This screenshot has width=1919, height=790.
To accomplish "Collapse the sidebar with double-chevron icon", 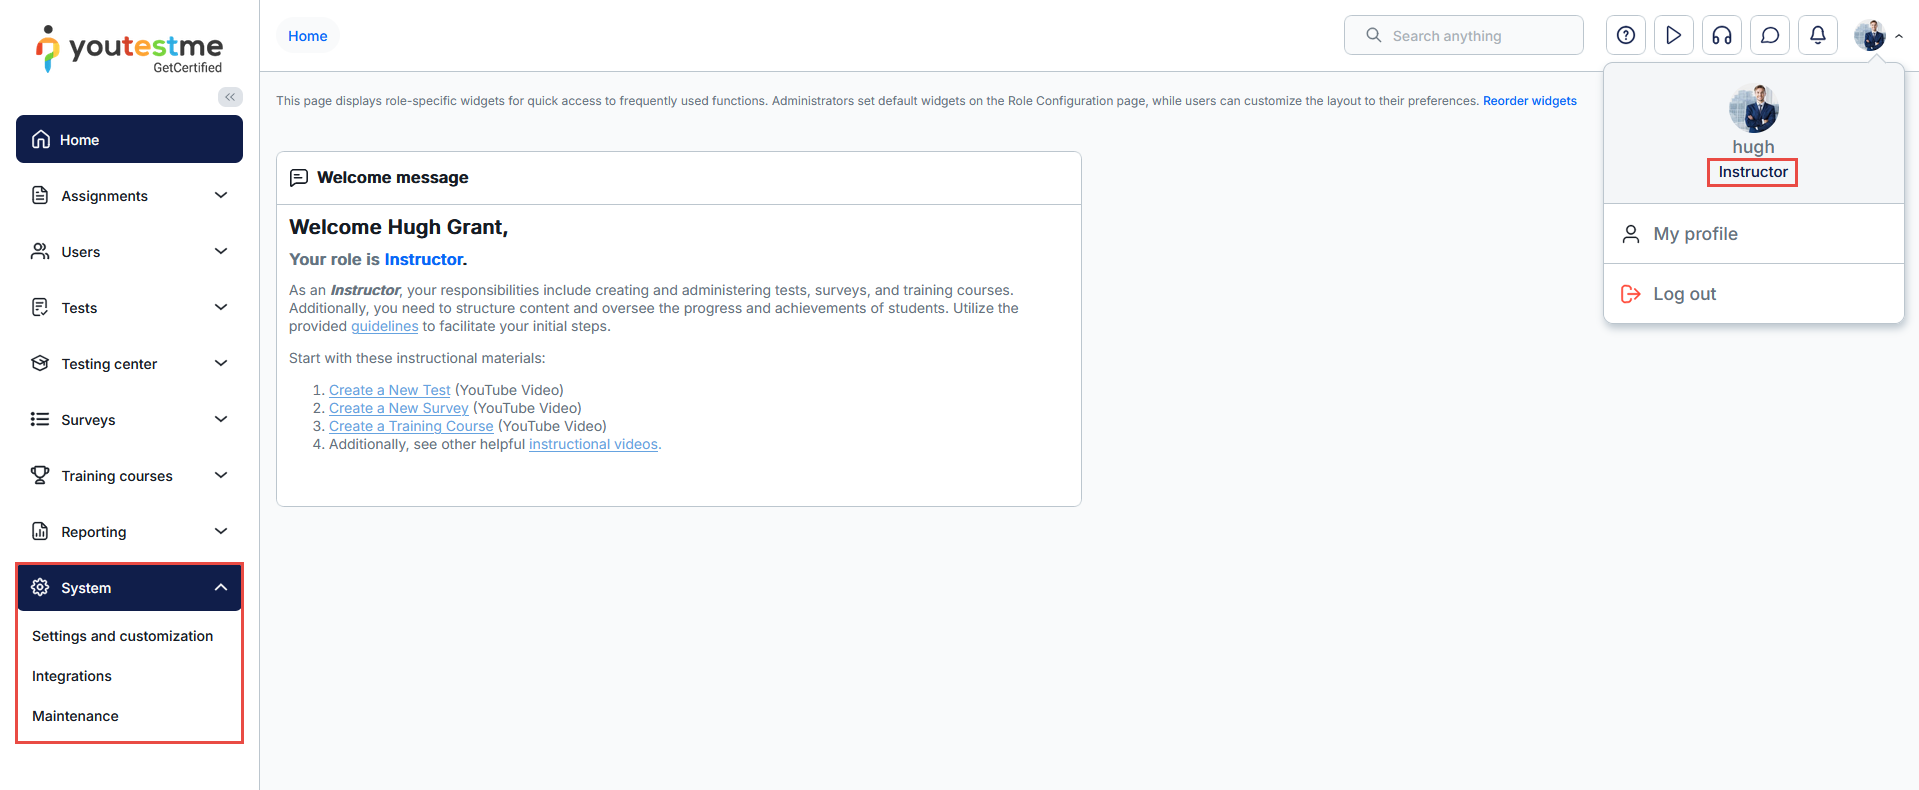I will pyautogui.click(x=230, y=97).
